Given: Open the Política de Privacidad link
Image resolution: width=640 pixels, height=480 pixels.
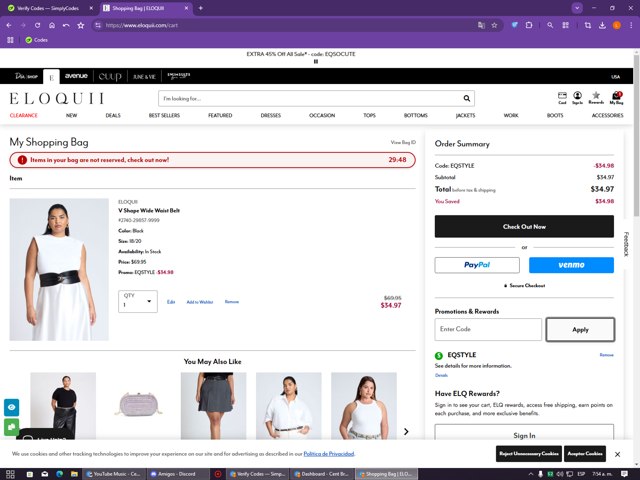Looking at the screenshot, I should pyautogui.click(x=329, y=454).
